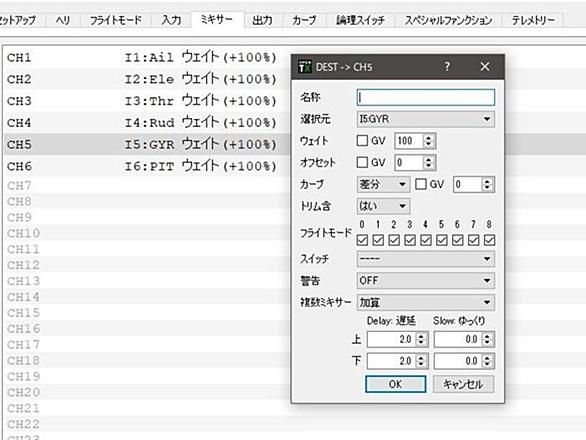The width and height of the screenshot is (586, 440).
Task: Open the カーブ type dropdown showing 差分
Action: click(383, 184)
